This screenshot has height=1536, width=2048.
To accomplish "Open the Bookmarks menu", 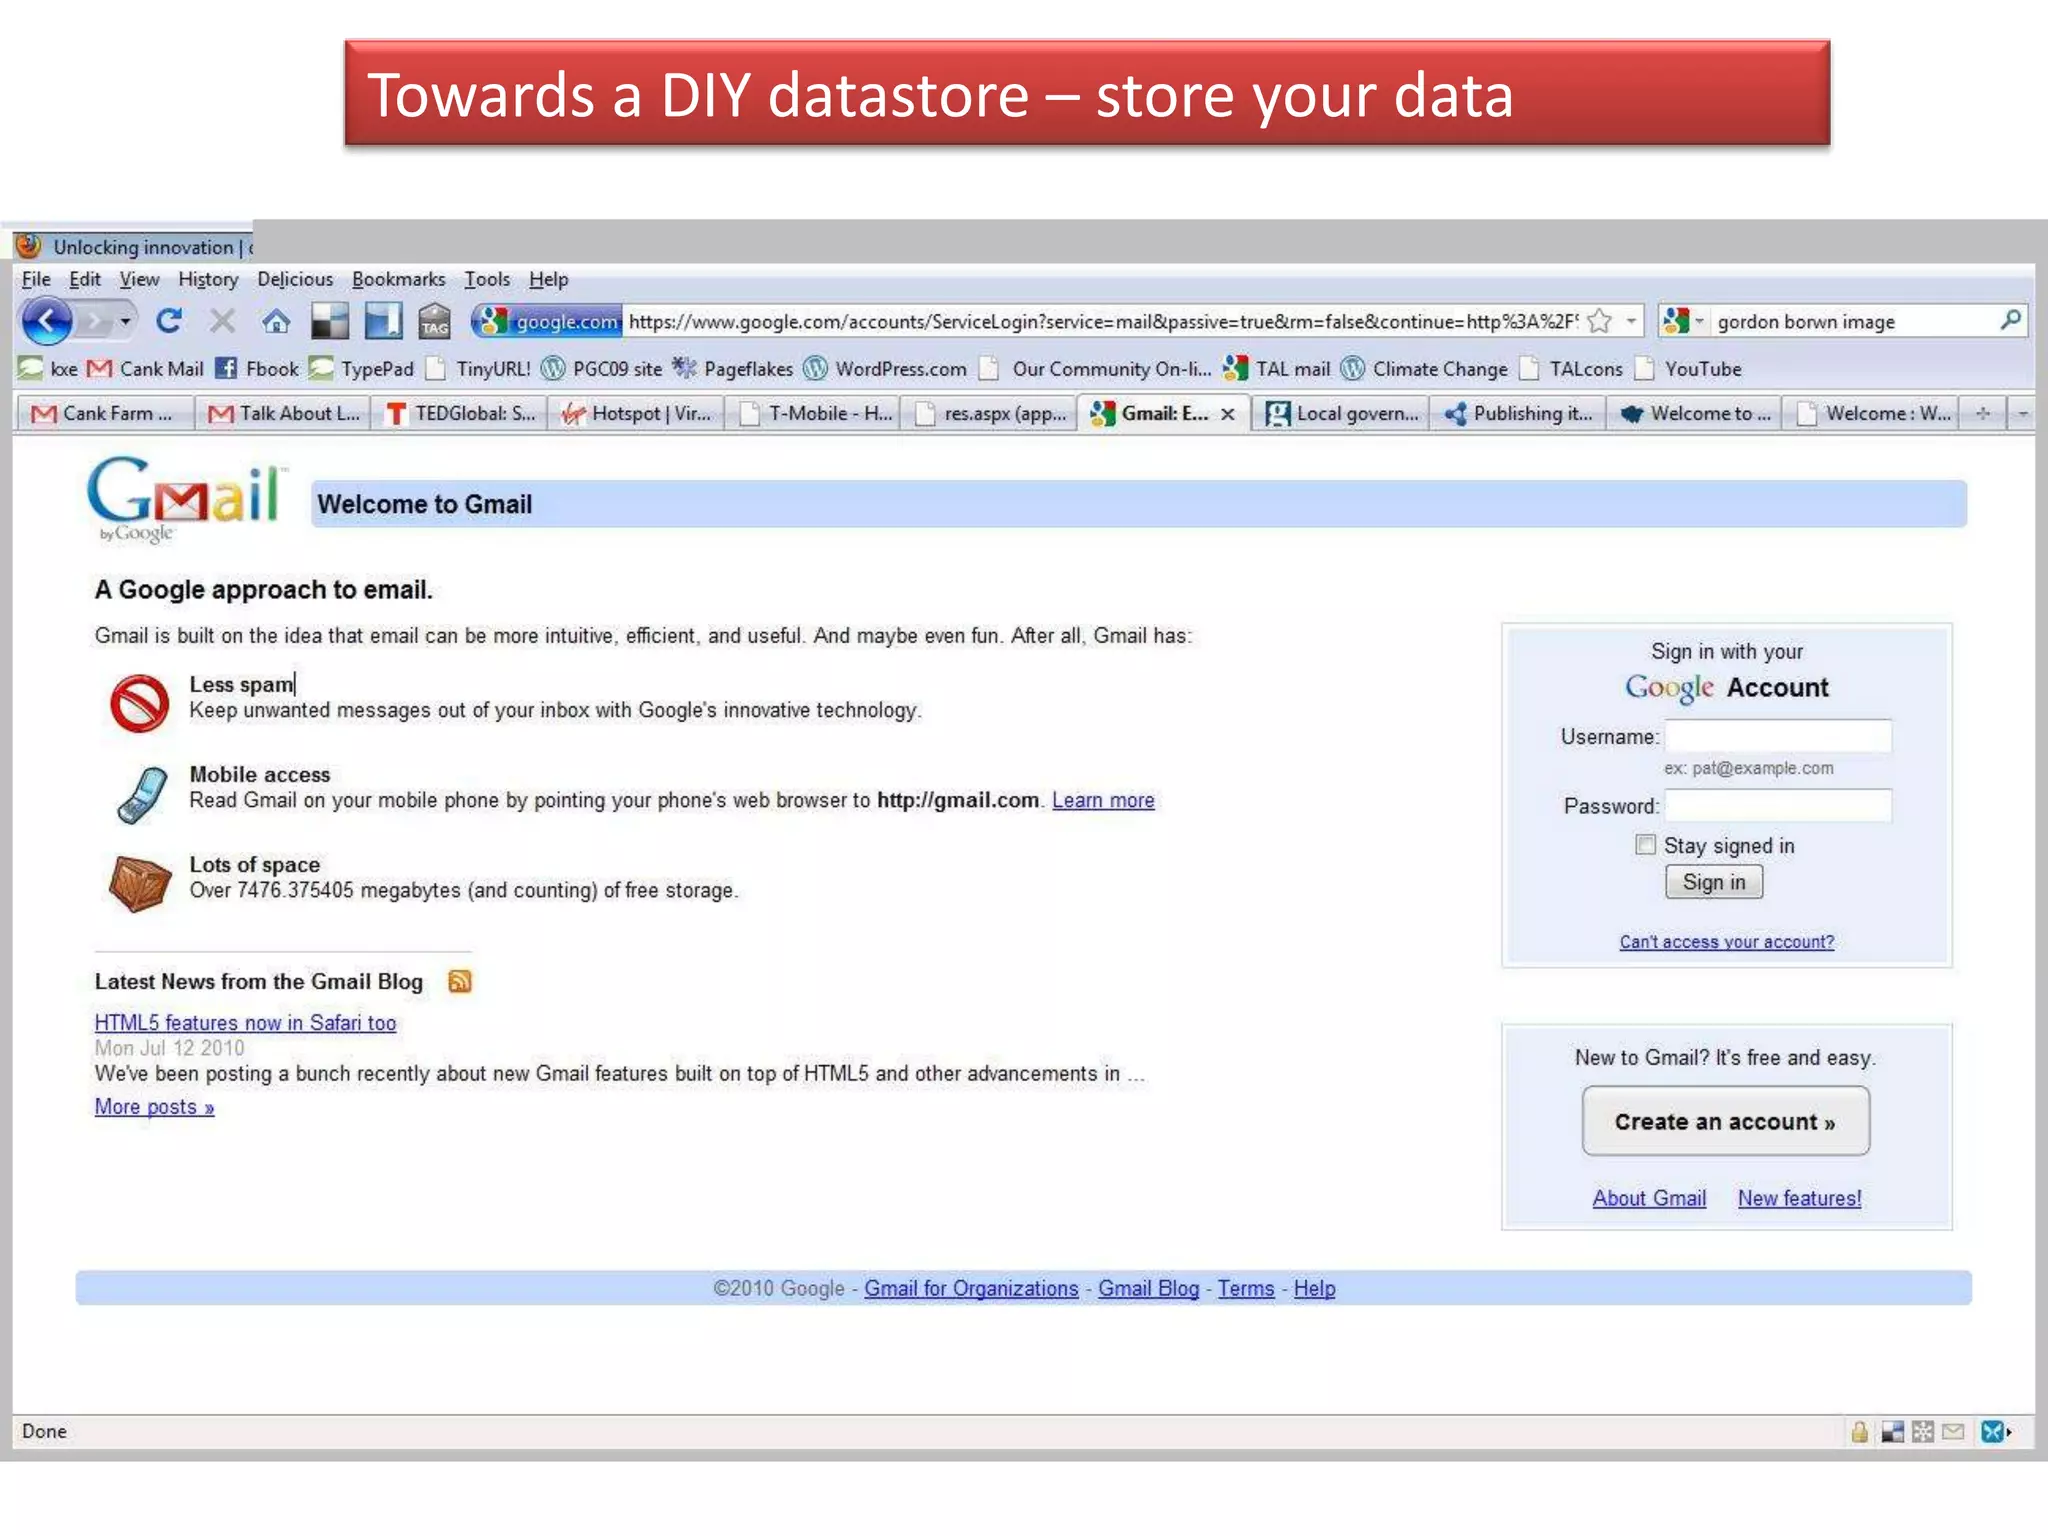I will [x=399, y=279].
